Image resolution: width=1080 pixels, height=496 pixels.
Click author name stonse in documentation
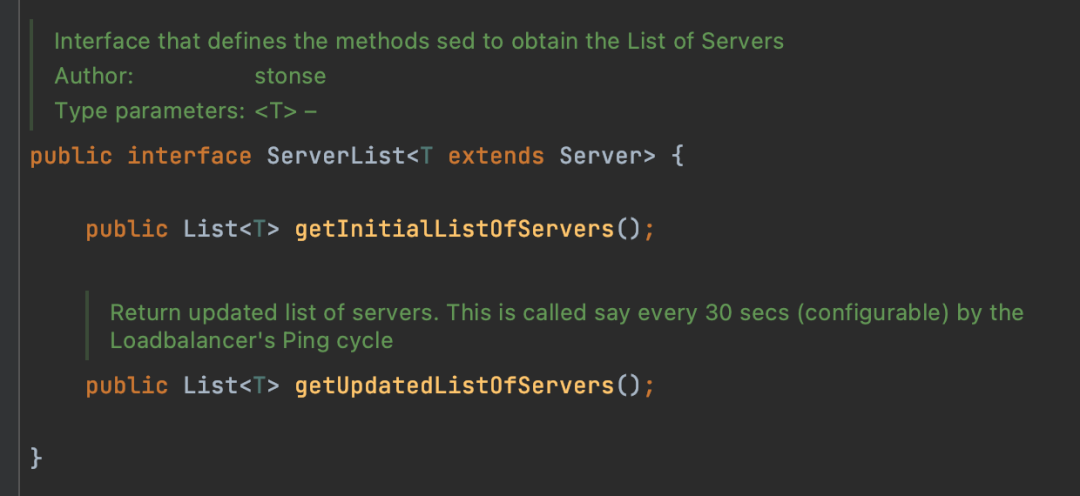point(290,76)
